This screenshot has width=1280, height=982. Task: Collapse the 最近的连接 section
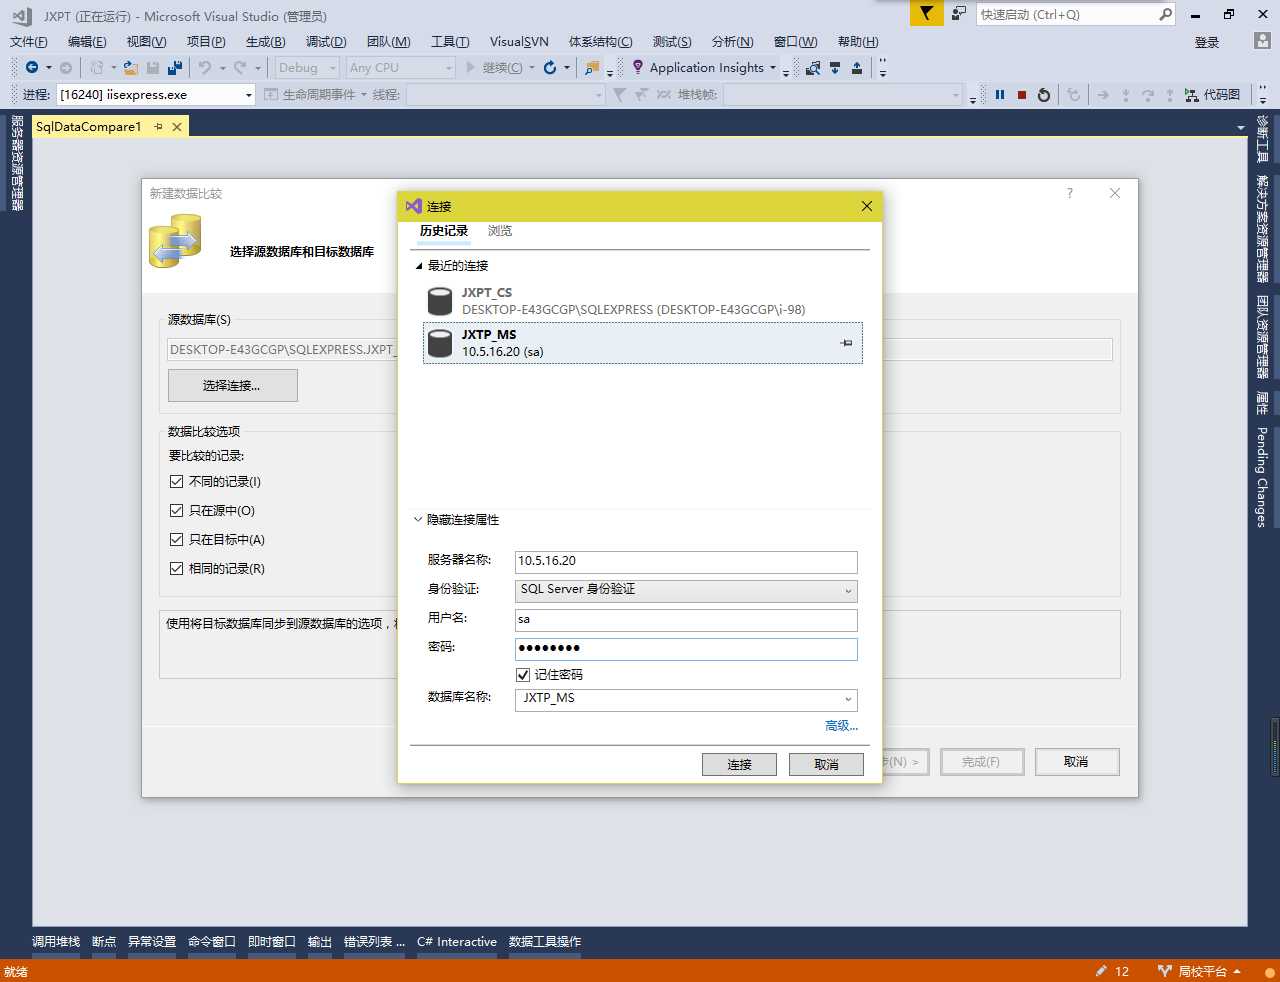tap(419, 266)
